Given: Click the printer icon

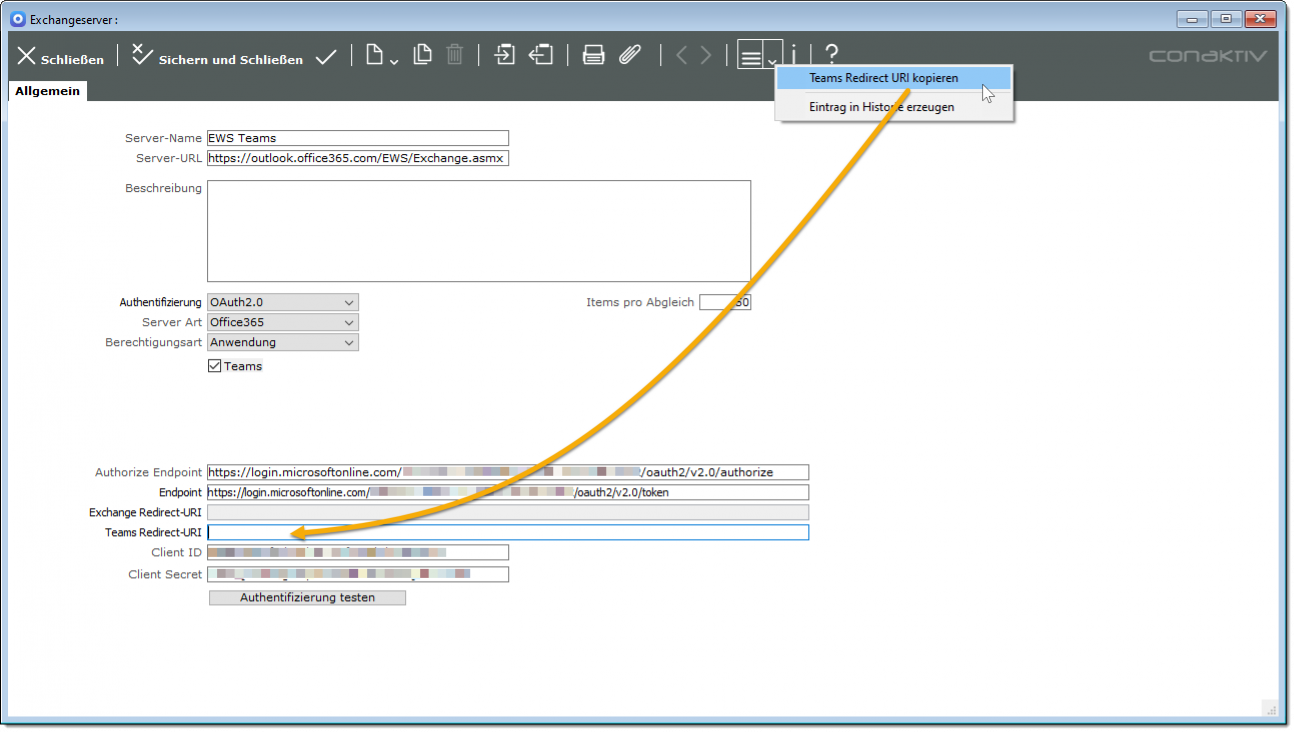Looking at the screenshot, I should click(x=594, y=56).
